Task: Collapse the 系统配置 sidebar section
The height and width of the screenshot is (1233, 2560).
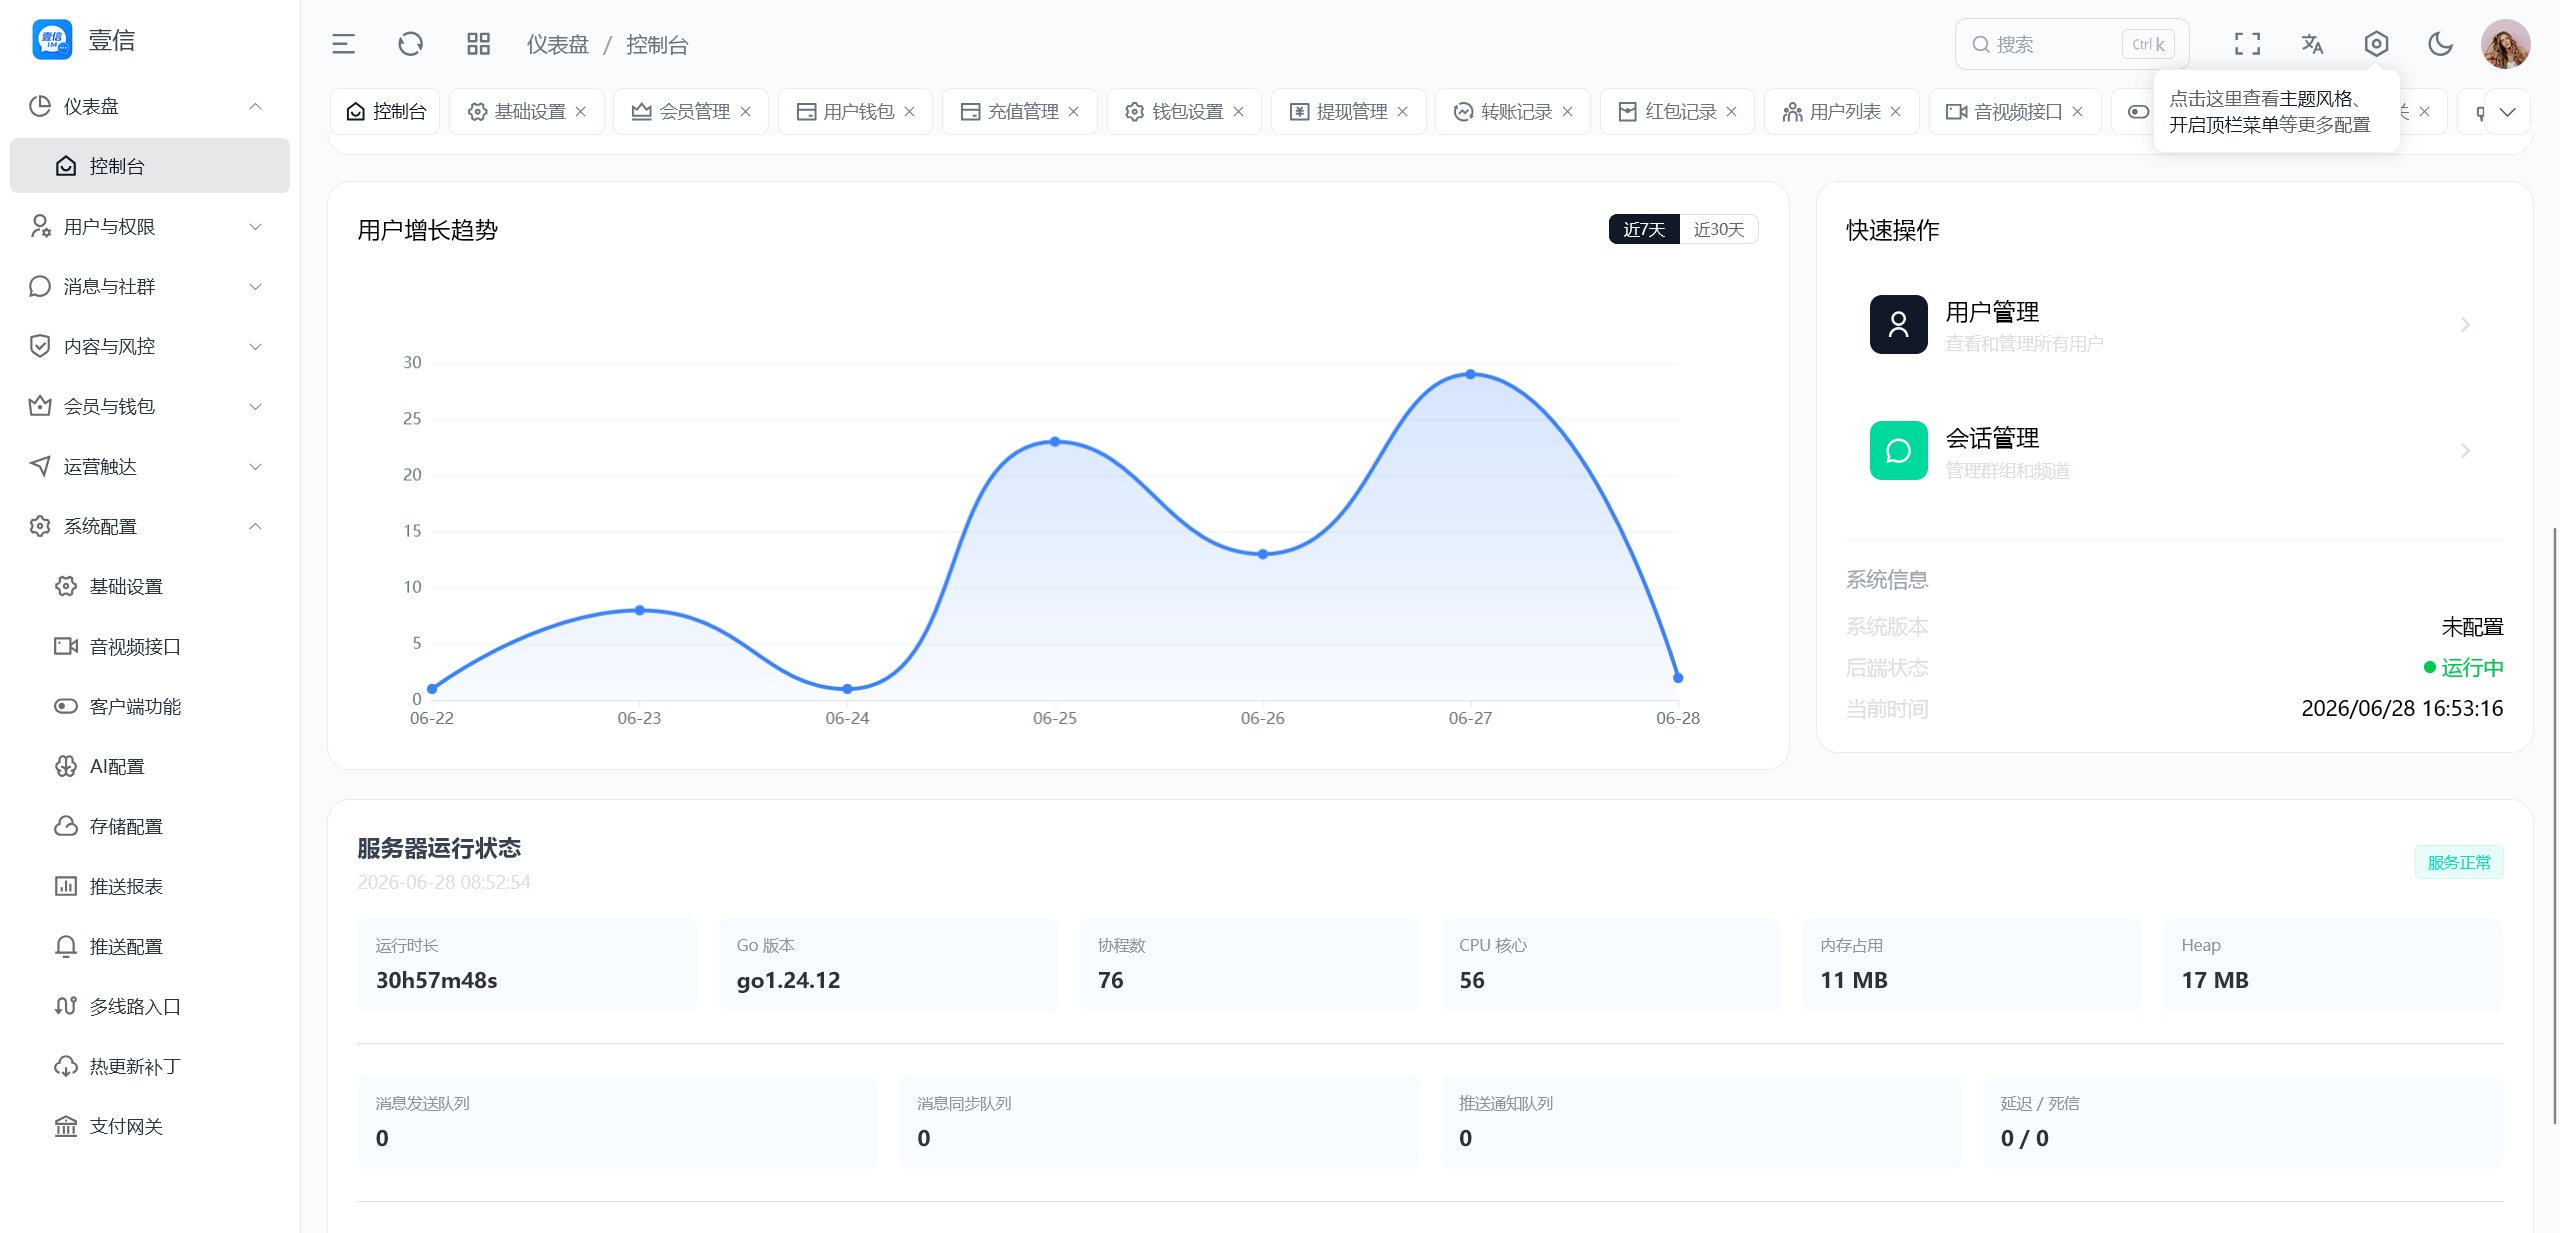Action: (x=149, y=526)
